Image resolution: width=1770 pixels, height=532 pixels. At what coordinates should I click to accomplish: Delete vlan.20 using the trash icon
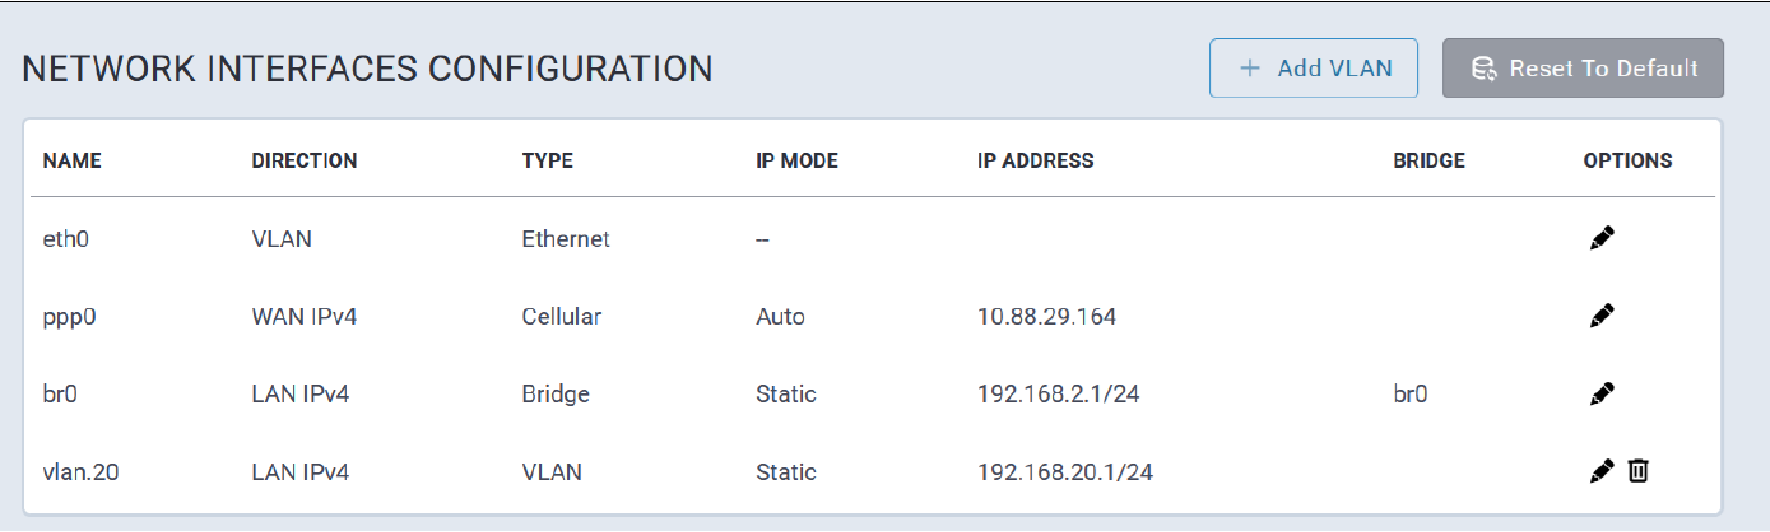tap(1638, 471)
